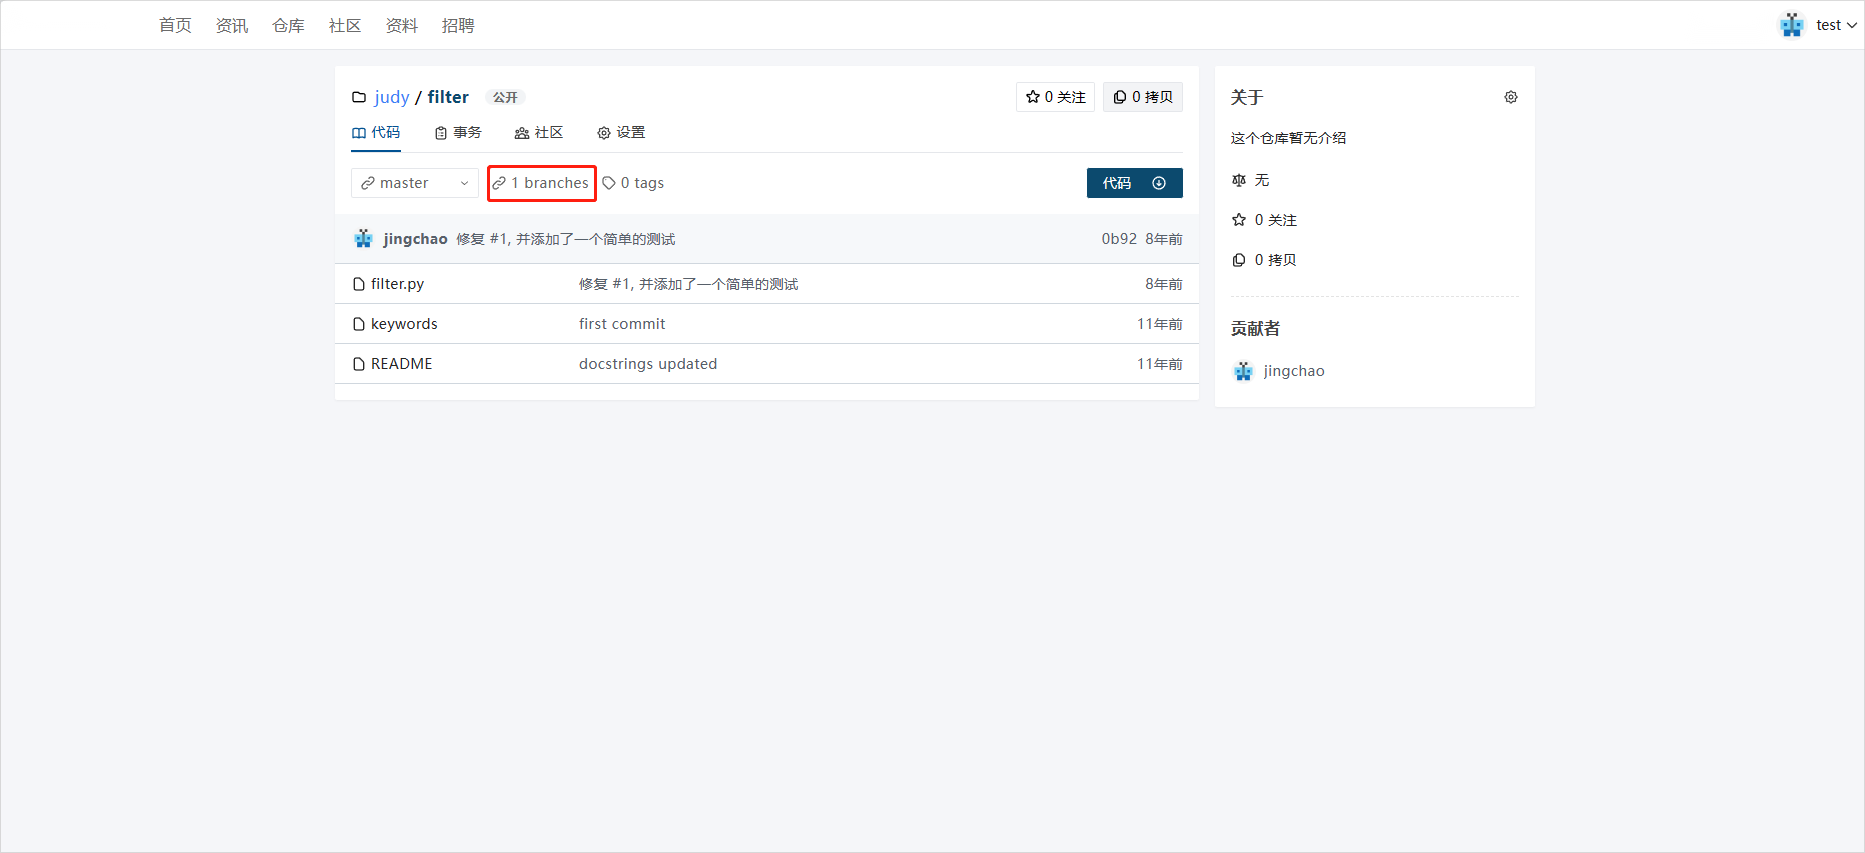Image resolution: width=1865 pixels, height=853 pixels.
Task: Switch to the 社区 repository tab
Action: click(x=539, y=133)
